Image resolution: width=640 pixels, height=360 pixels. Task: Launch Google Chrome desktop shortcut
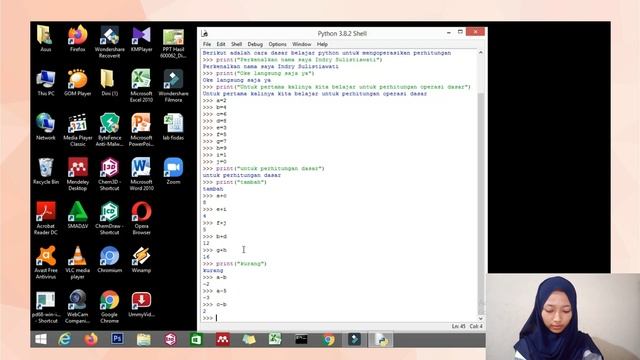(109, 307)
